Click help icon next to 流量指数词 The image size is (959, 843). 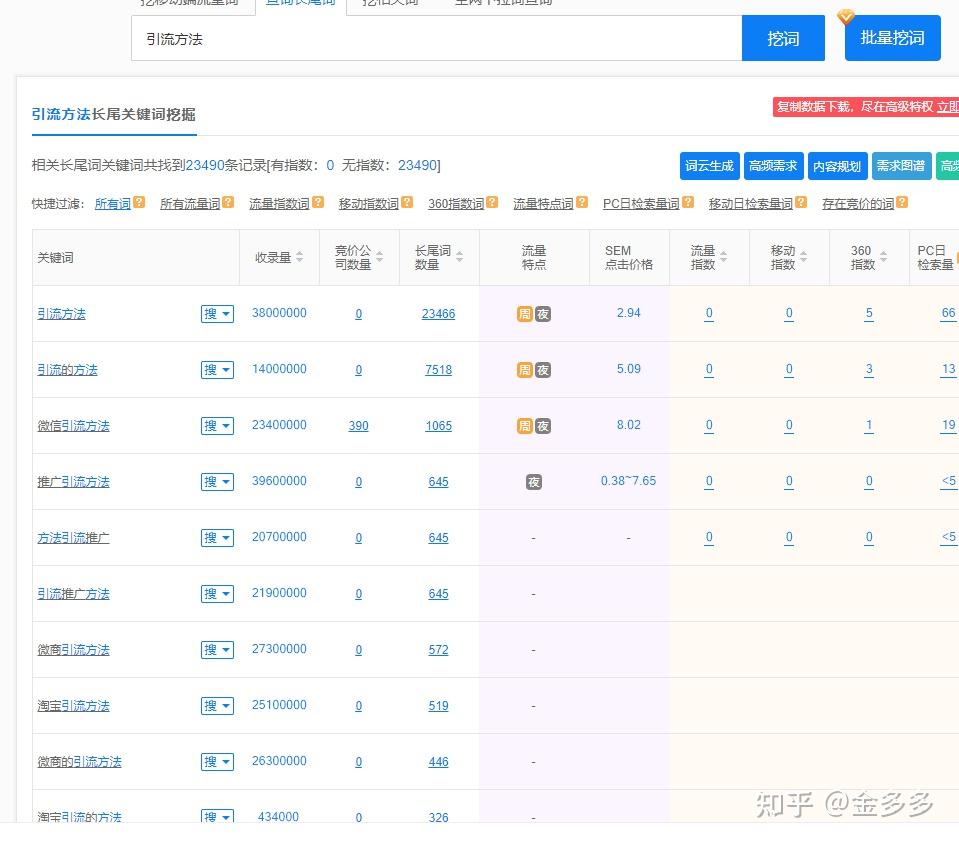[318, 202]
